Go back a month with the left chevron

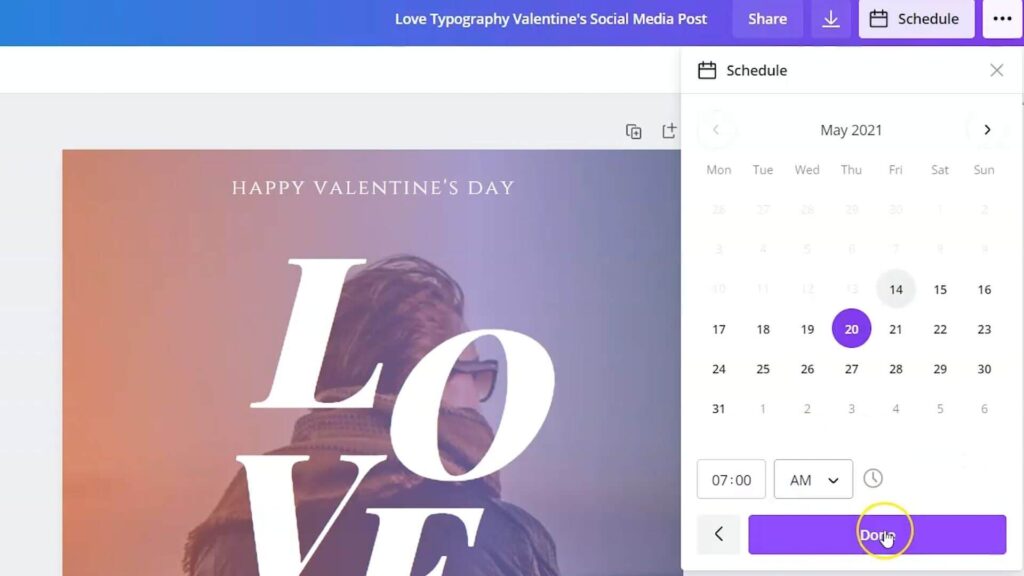click(716, 129)
